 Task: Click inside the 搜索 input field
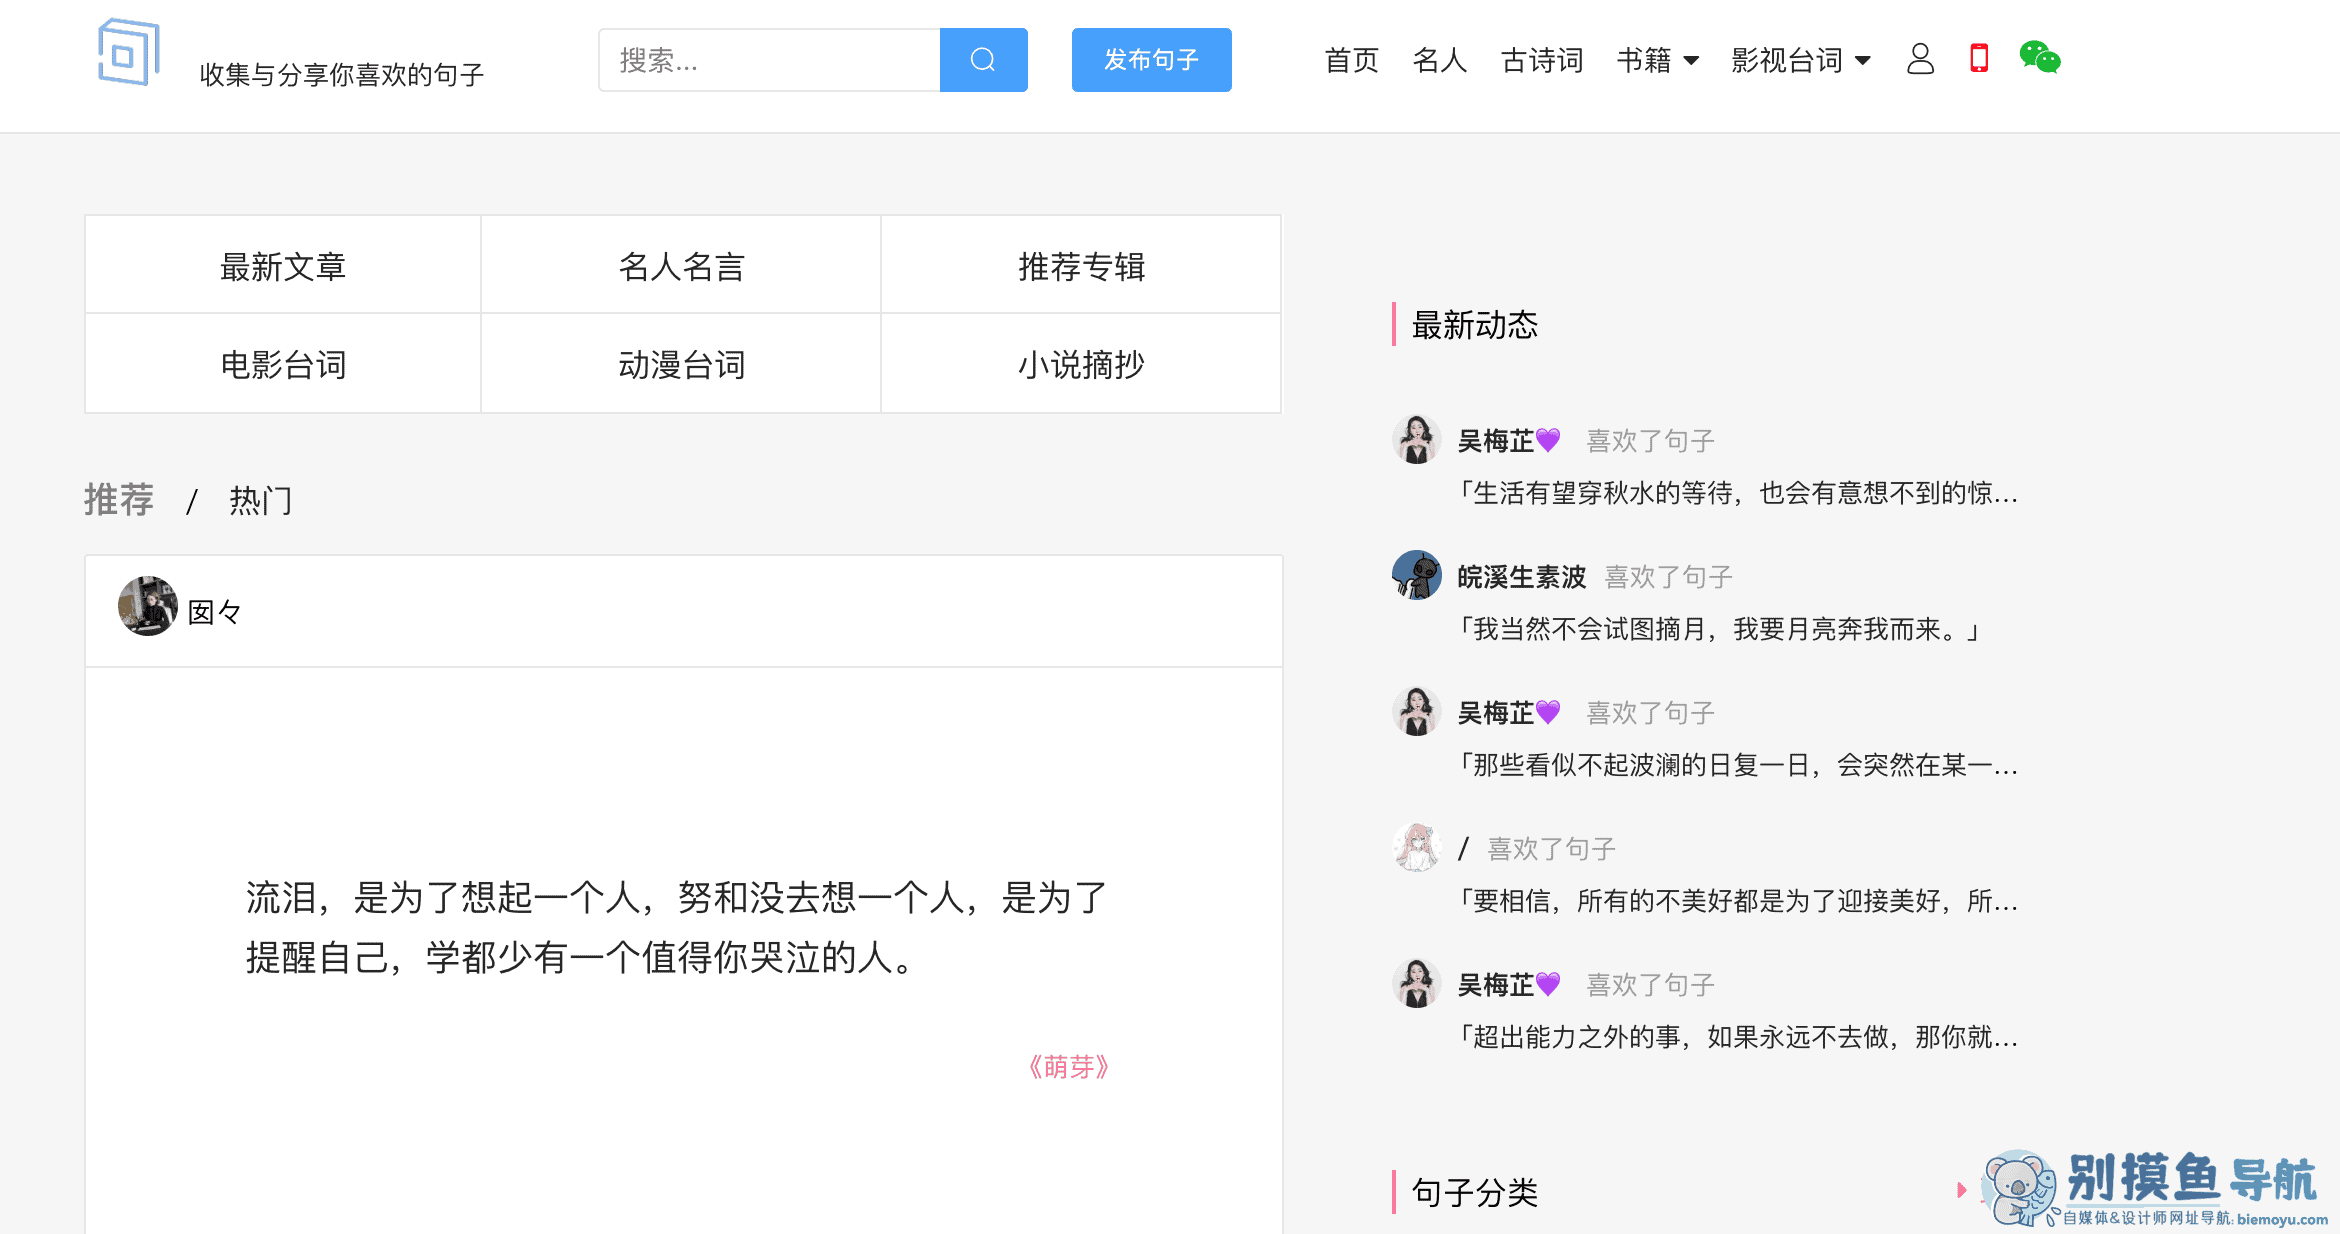(x=770, y=60)
